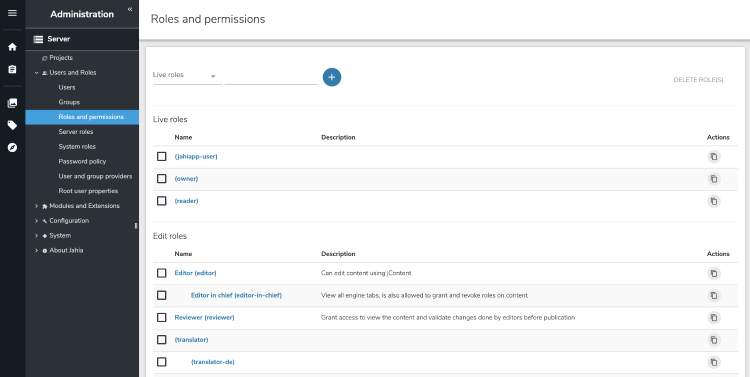Open the (reader) role link
Viewport: 750px width, 377px height.
point(186,201)
